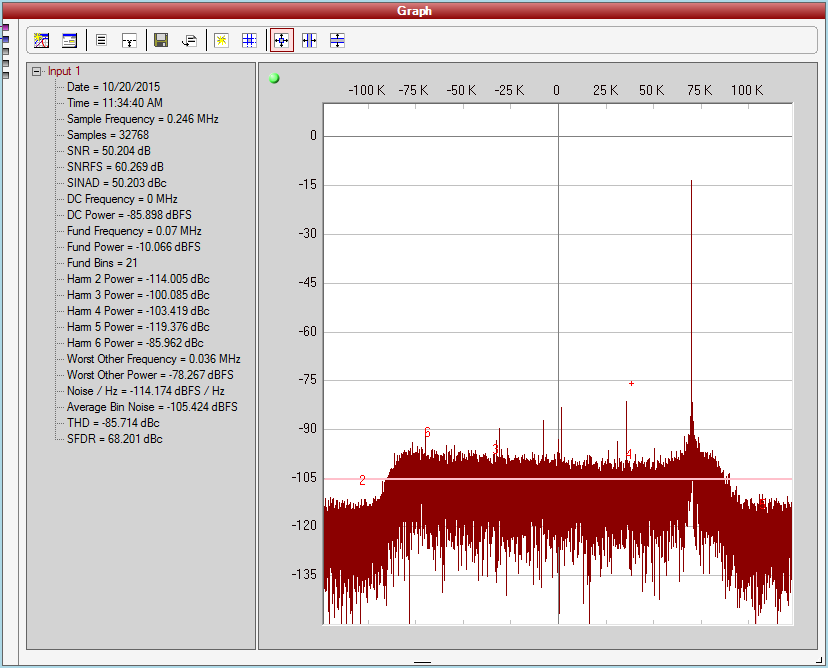828x668 pixels.
Task: Click harmonic marker 4 on the spectrum
Action: coord(629,454)
